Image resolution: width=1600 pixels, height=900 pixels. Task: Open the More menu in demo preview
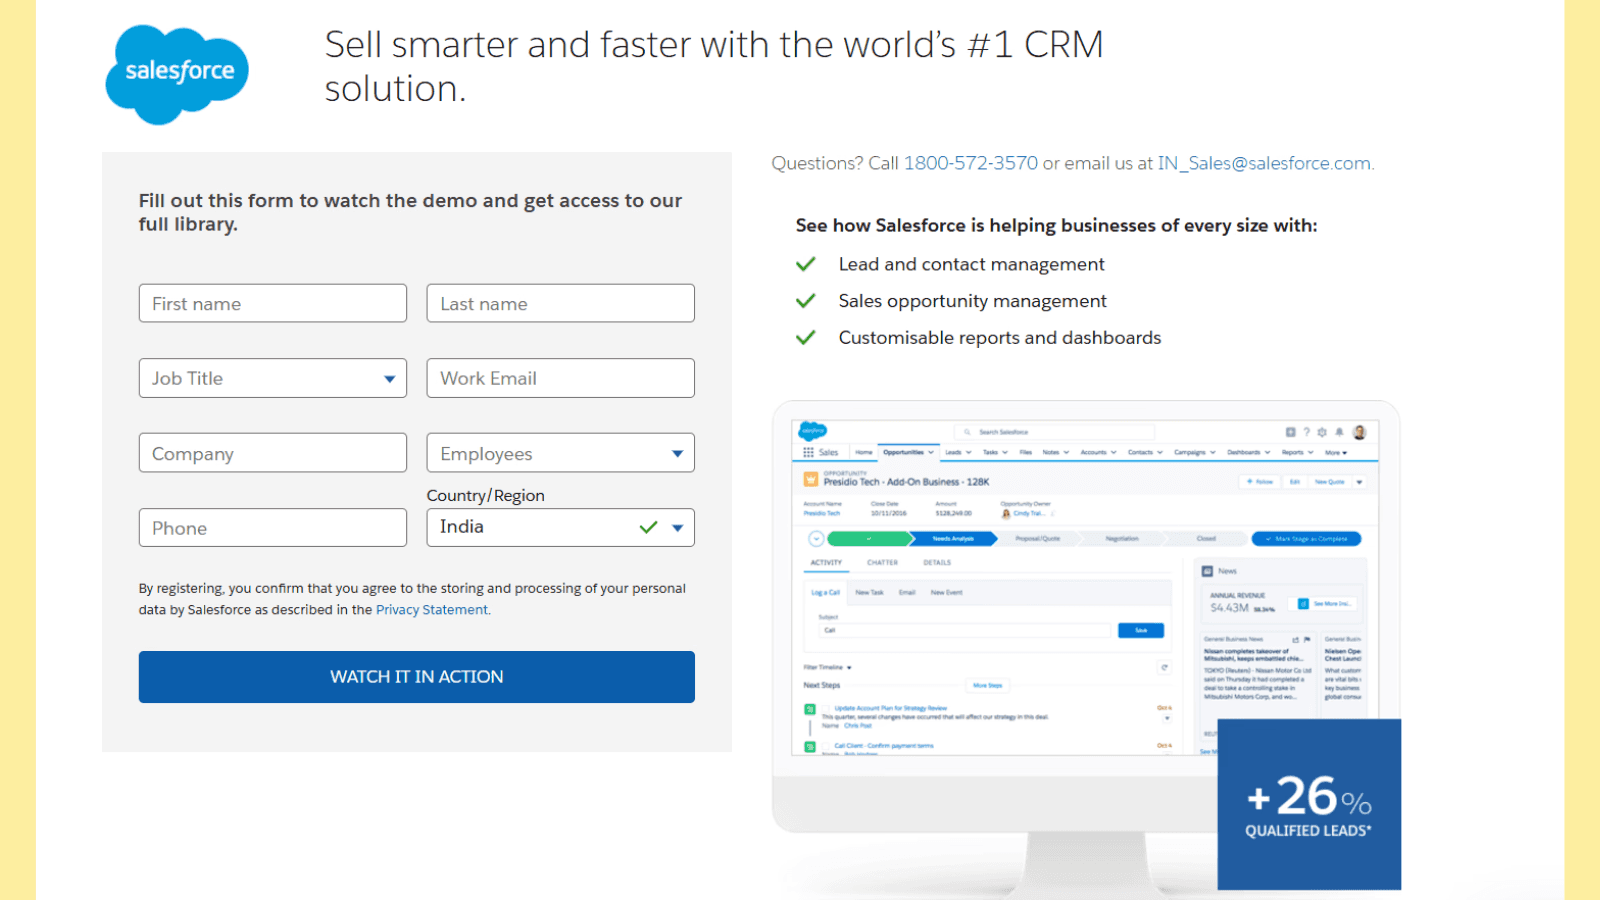(1336, 453)
